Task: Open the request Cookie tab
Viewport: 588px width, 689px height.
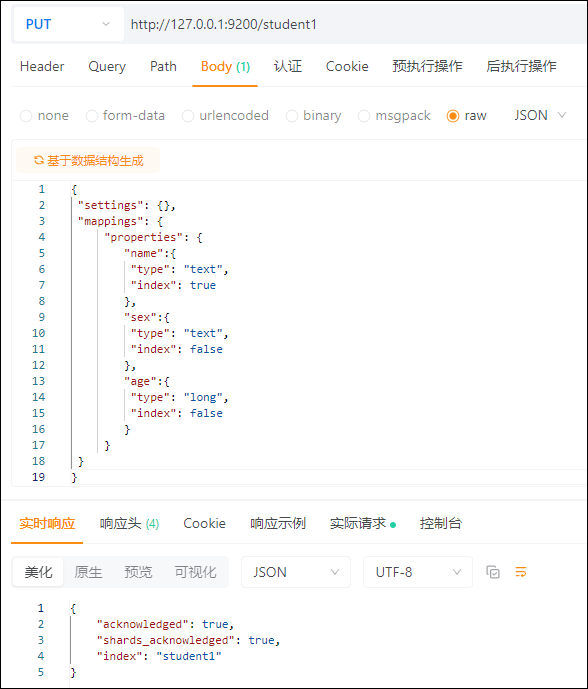Action: [x=347, y=66]
